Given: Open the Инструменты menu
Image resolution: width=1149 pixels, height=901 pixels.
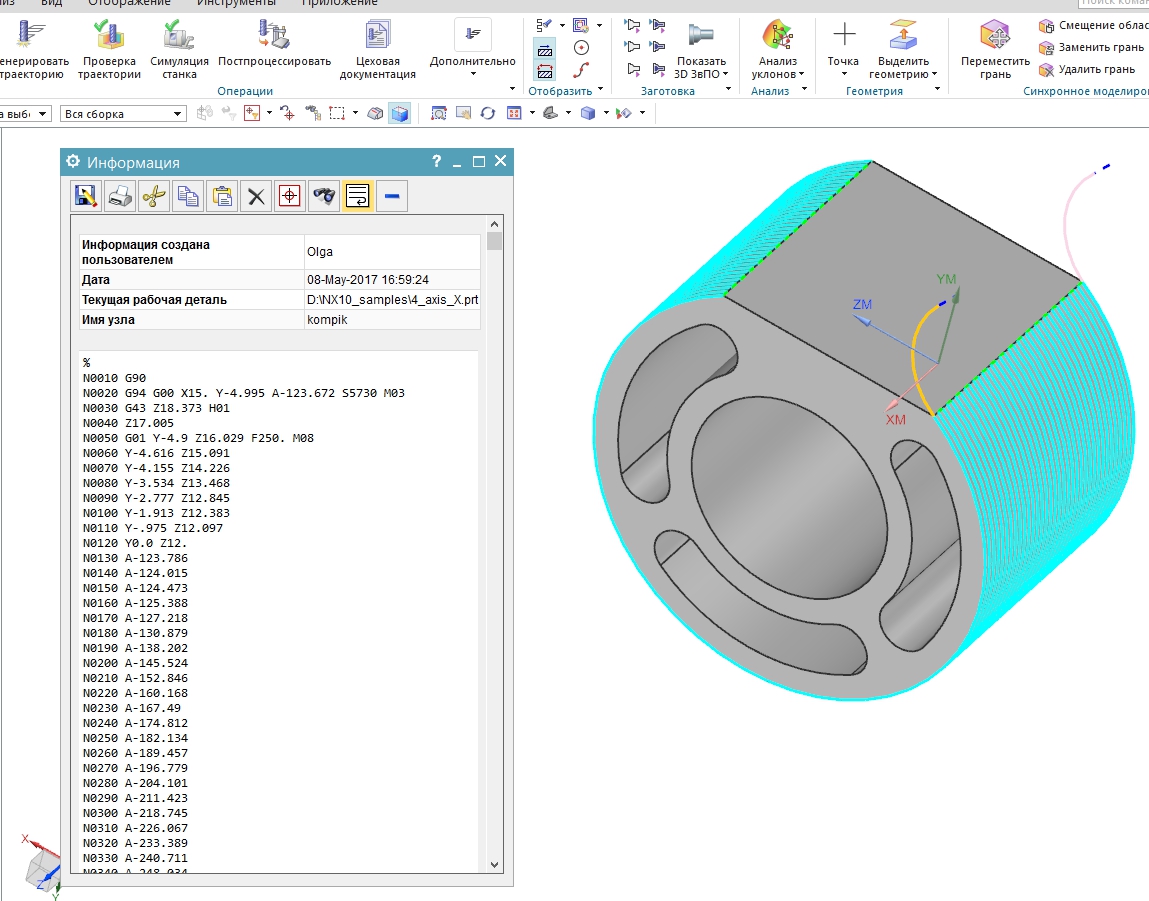Looking at the screenshot, I should click(x=236, y=3).
